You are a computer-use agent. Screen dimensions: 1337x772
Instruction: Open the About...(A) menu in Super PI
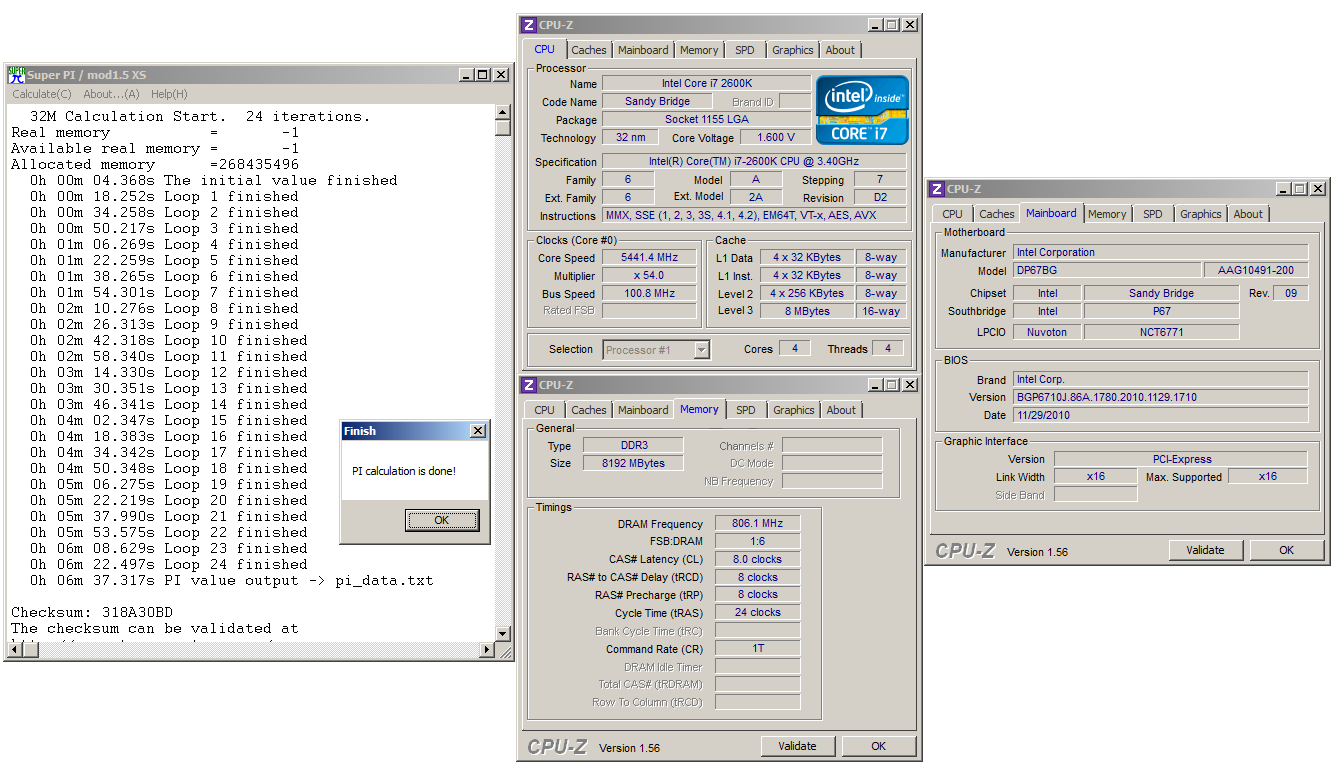click(111, 94)
